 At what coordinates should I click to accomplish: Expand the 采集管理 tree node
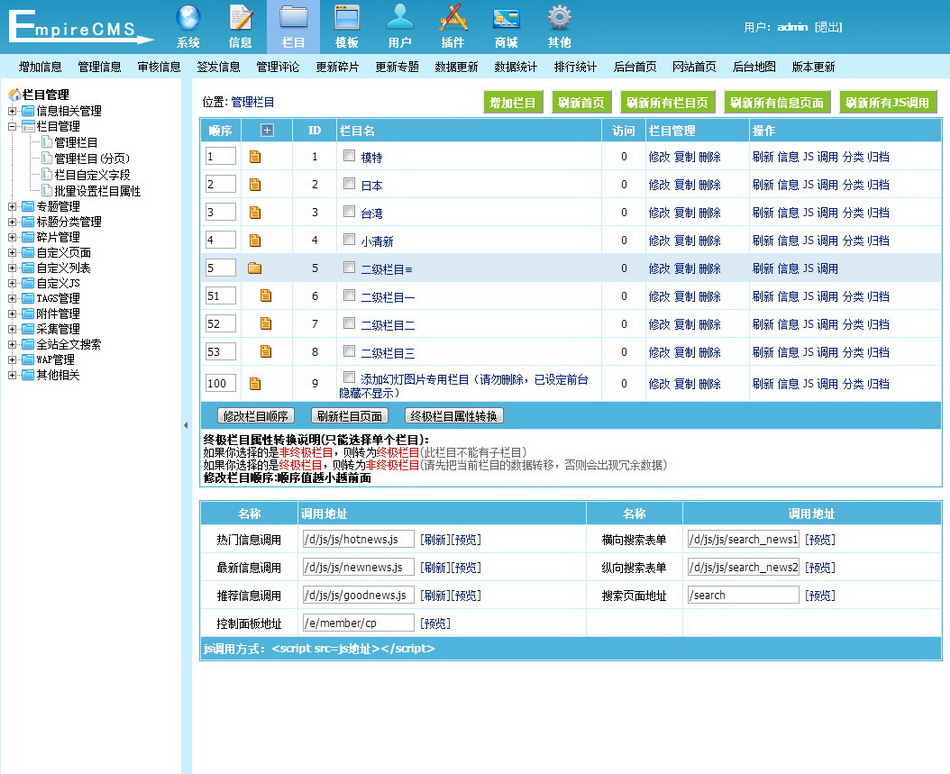12,329
